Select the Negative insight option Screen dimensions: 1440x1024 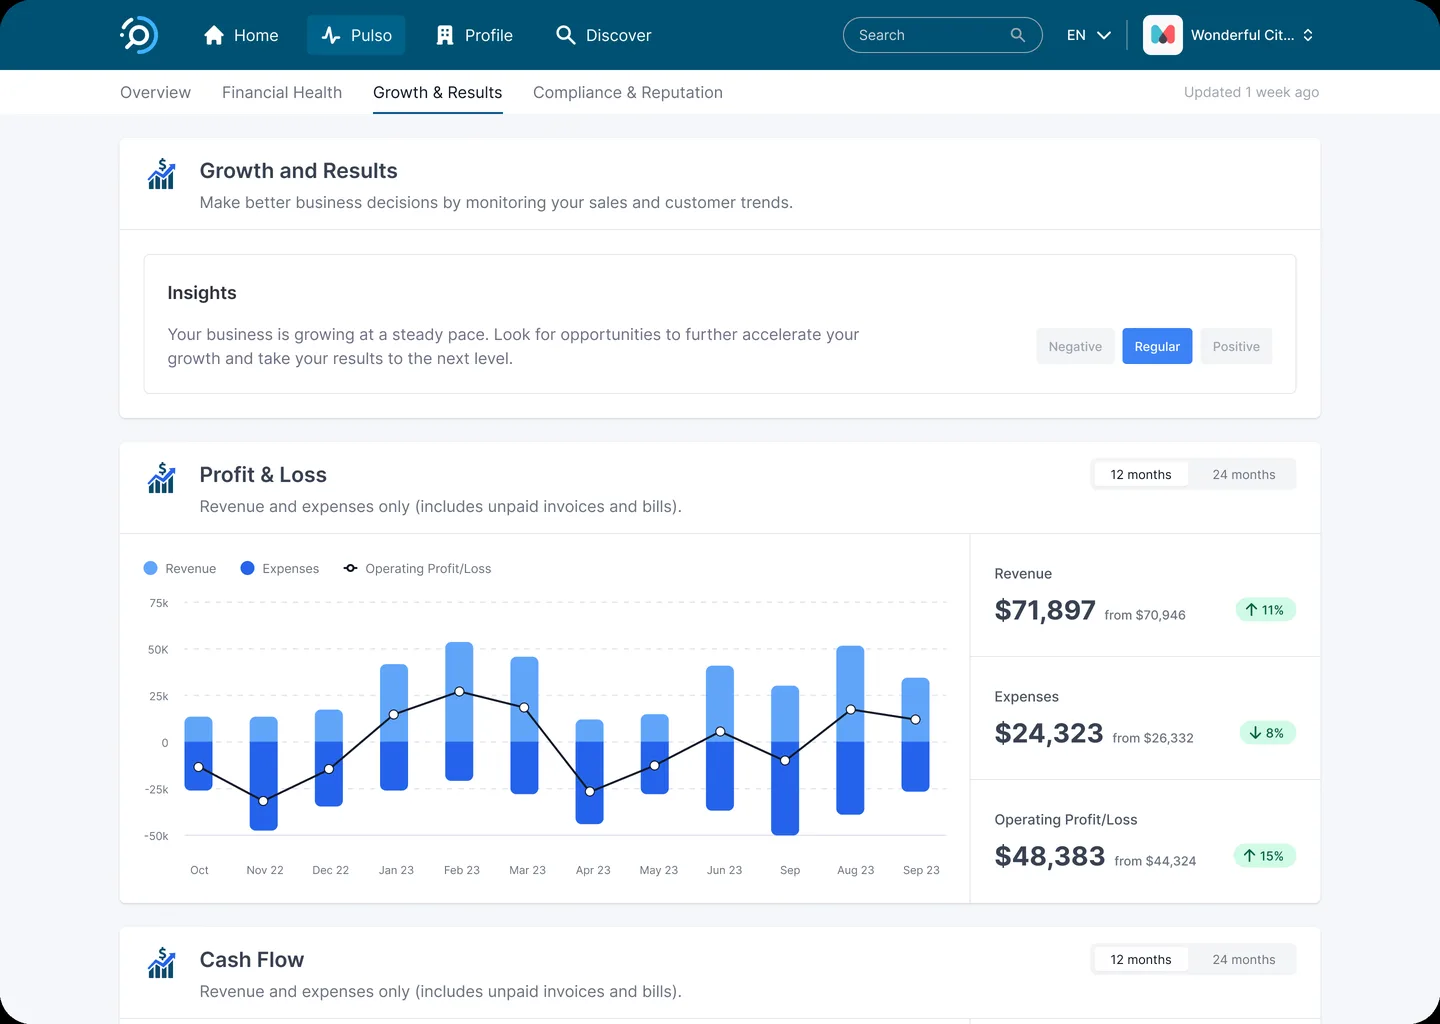(1075, 346)
